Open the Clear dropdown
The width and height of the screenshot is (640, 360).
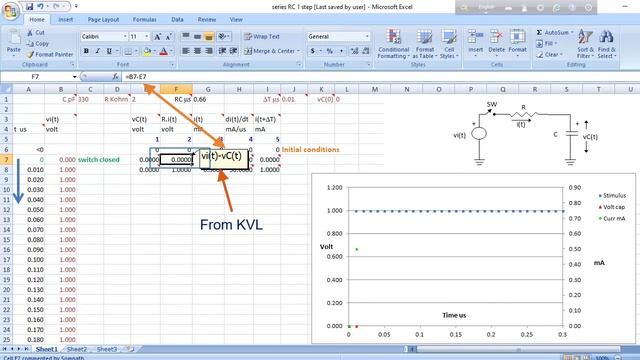pos(549,54)
